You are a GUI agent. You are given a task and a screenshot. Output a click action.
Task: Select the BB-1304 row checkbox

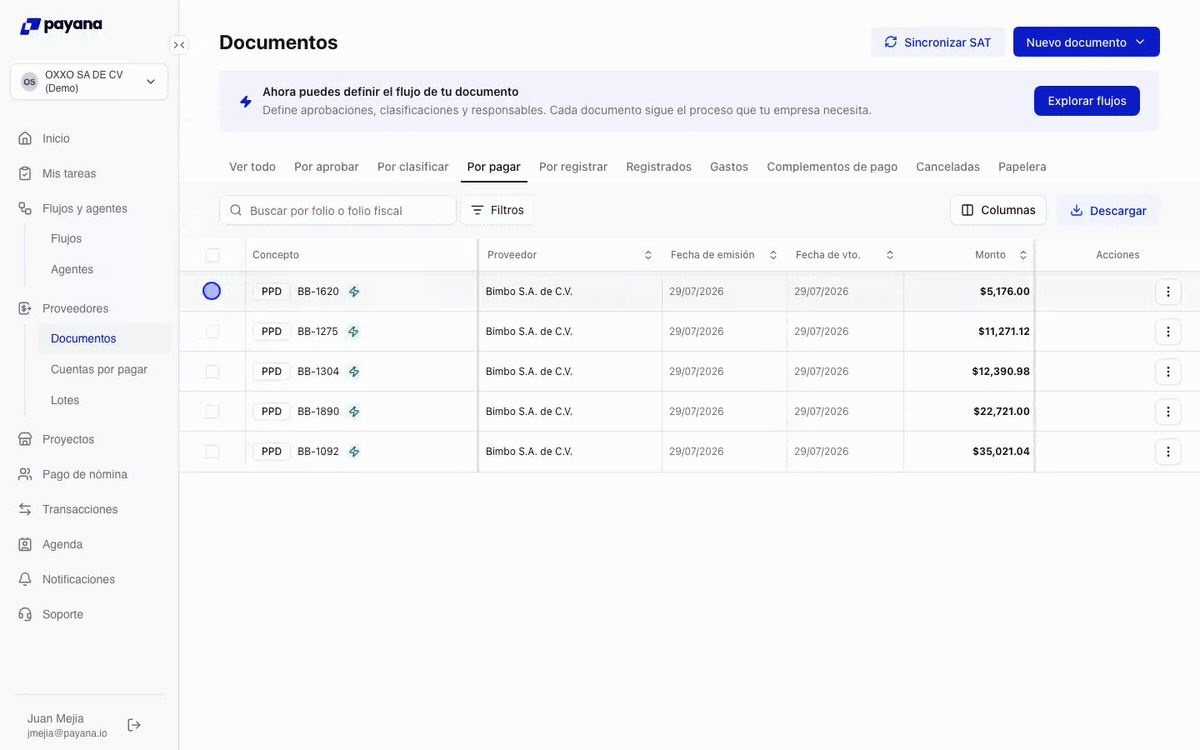pos(212,371)
